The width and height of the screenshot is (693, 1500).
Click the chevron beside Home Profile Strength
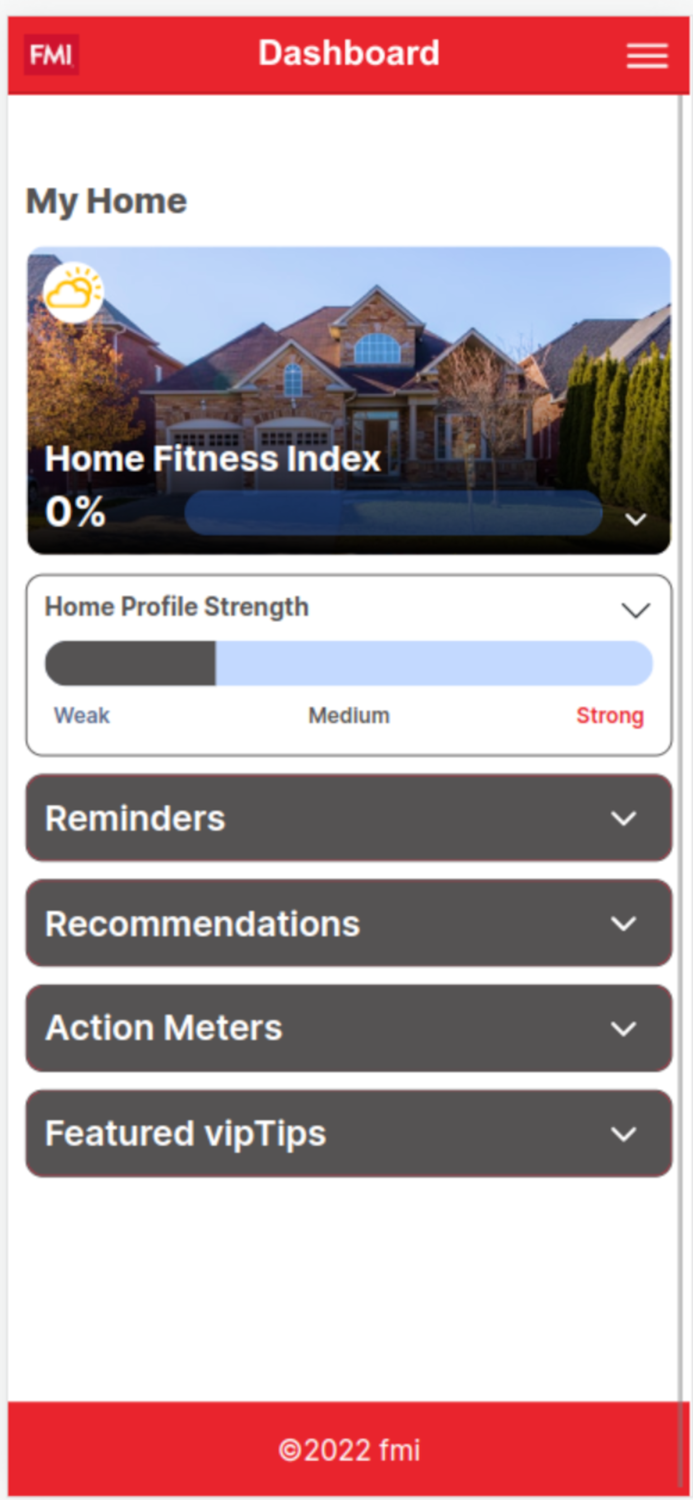pyautogui.click(x=635, y=611)
